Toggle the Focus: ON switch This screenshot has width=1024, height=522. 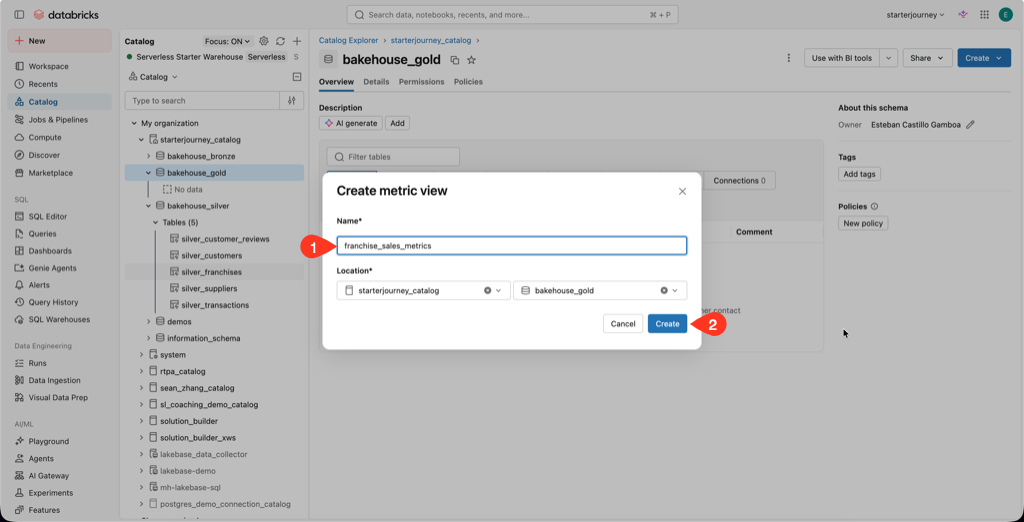[227, 41]
